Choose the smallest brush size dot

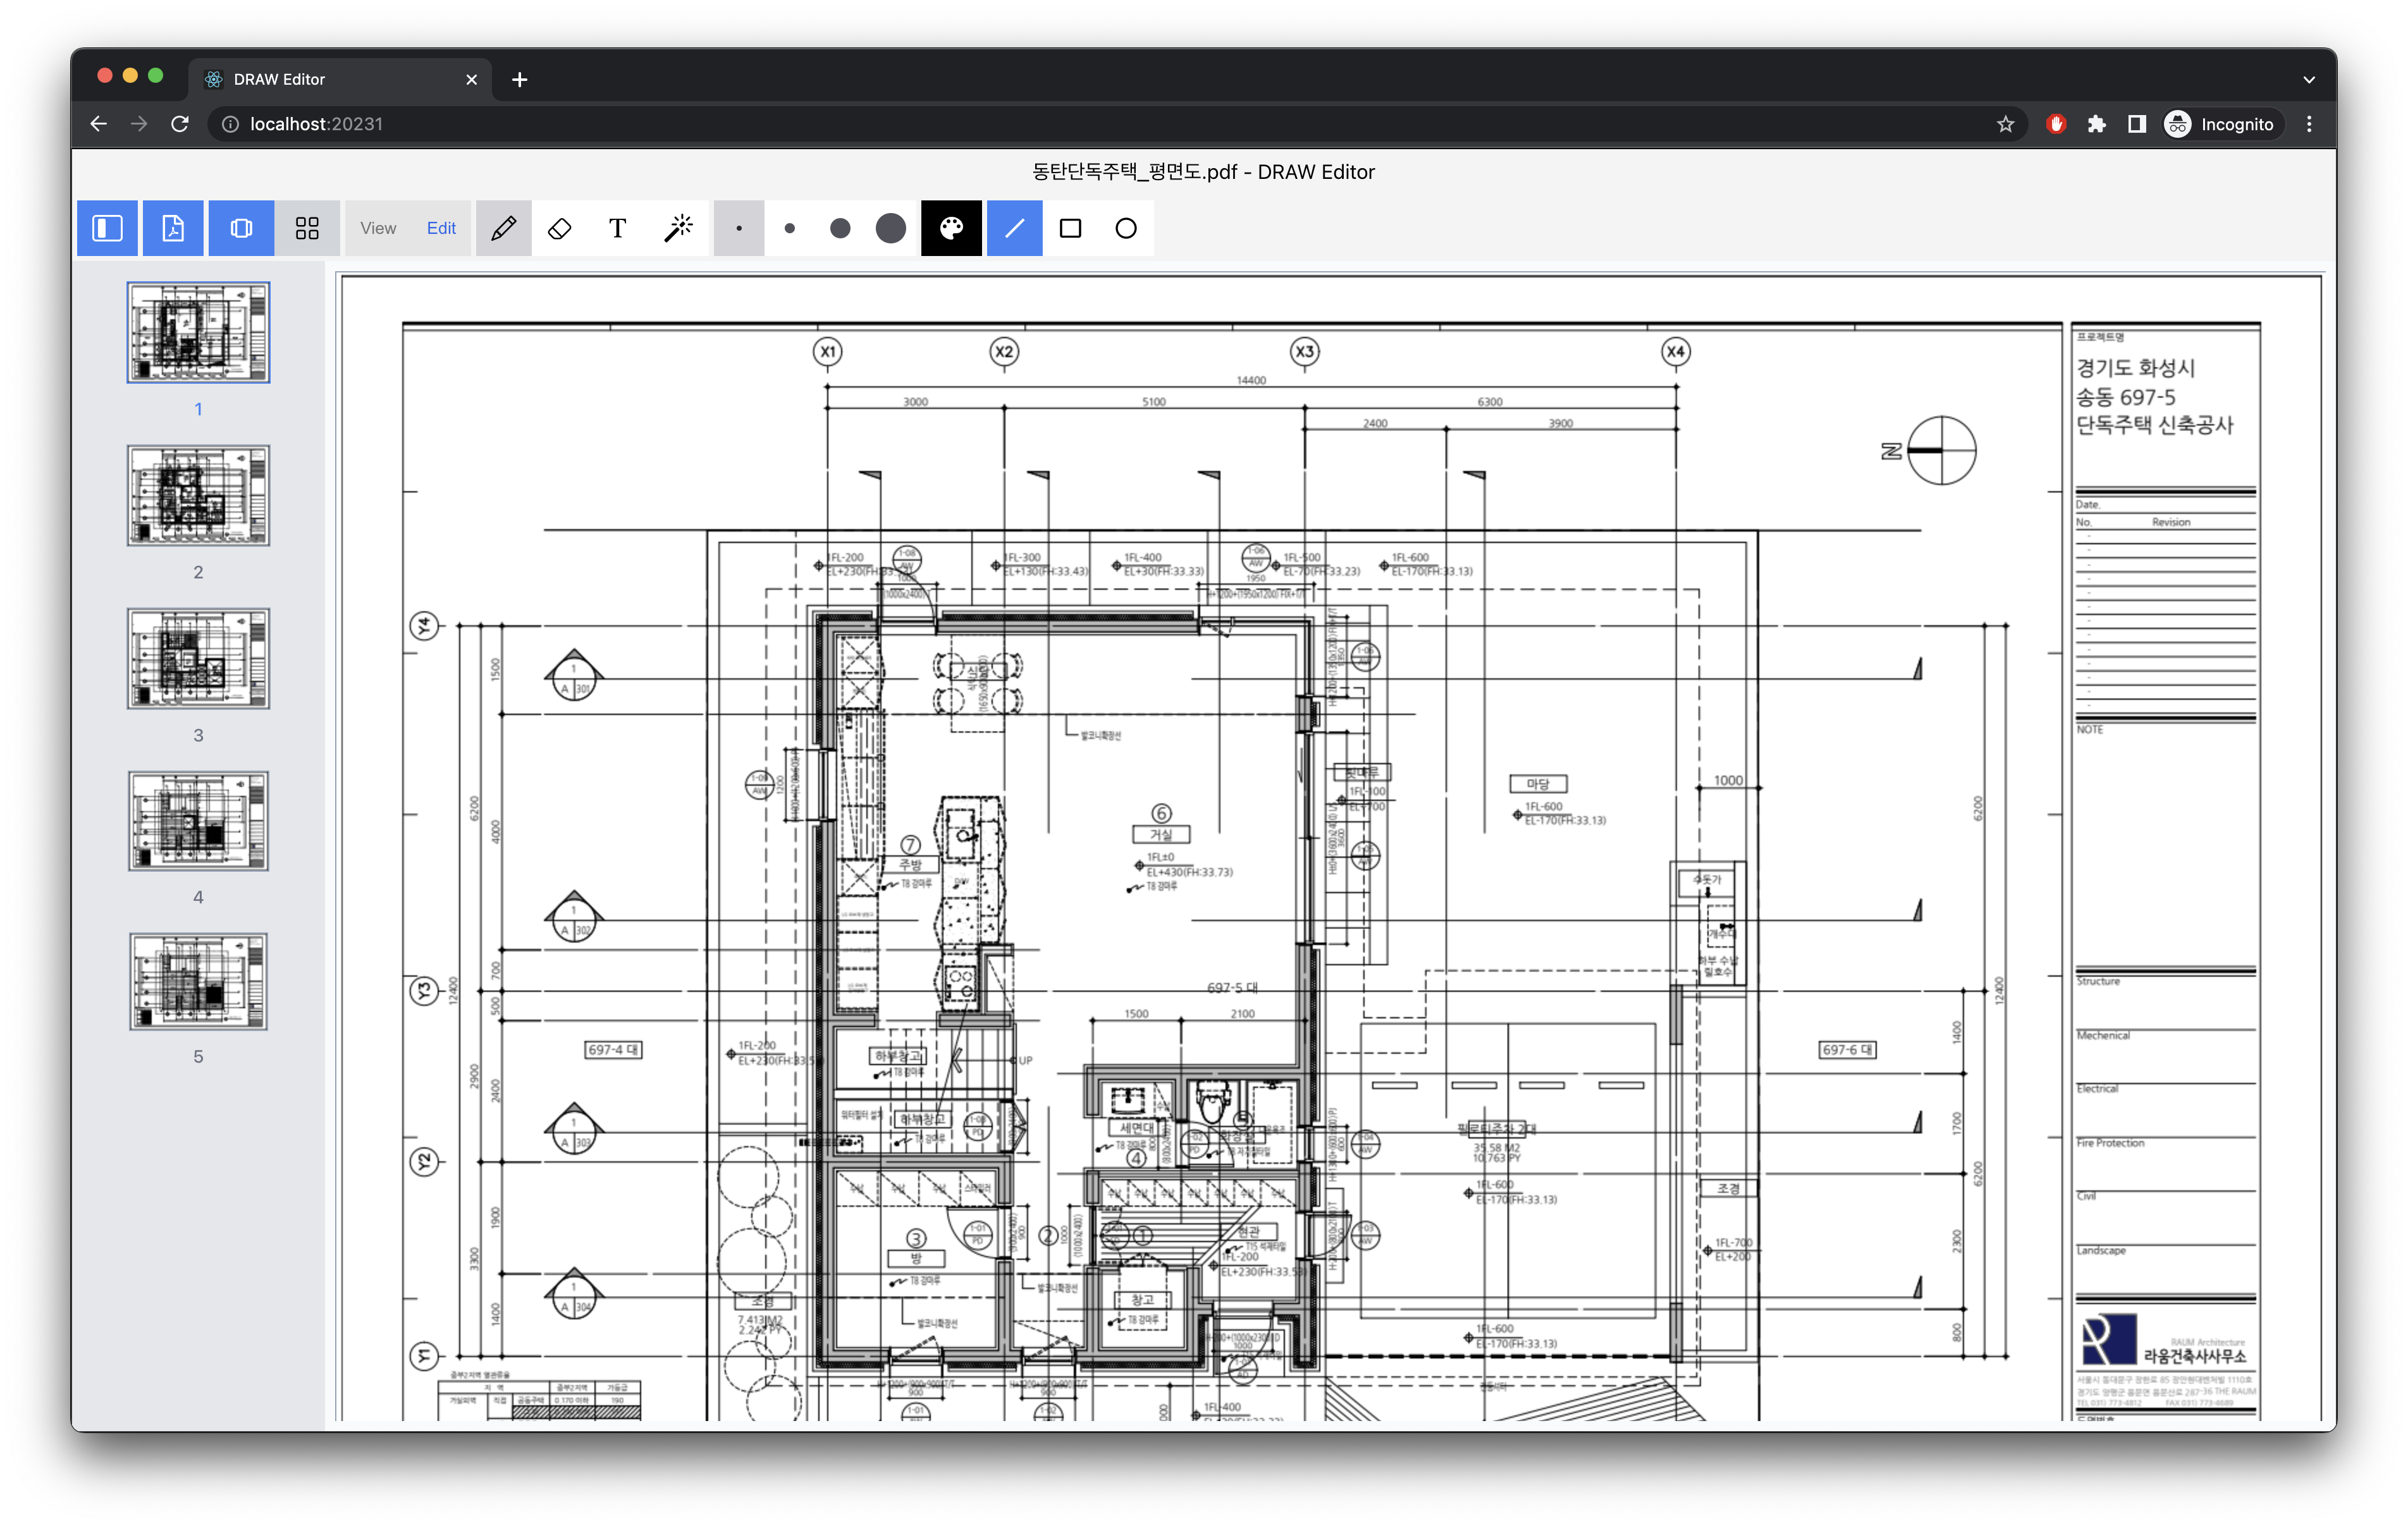click(739, 228)
